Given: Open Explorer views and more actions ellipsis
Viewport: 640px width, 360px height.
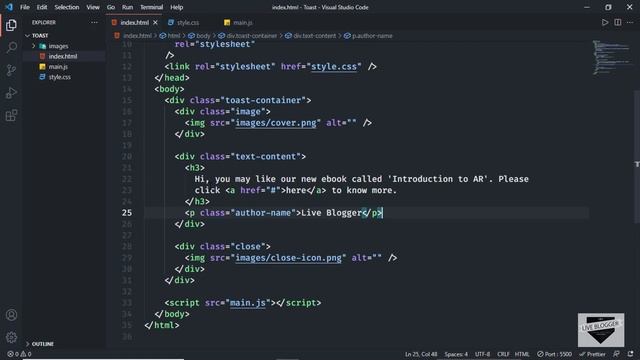Looking at the screenshot, I should [x=94, y=22].
